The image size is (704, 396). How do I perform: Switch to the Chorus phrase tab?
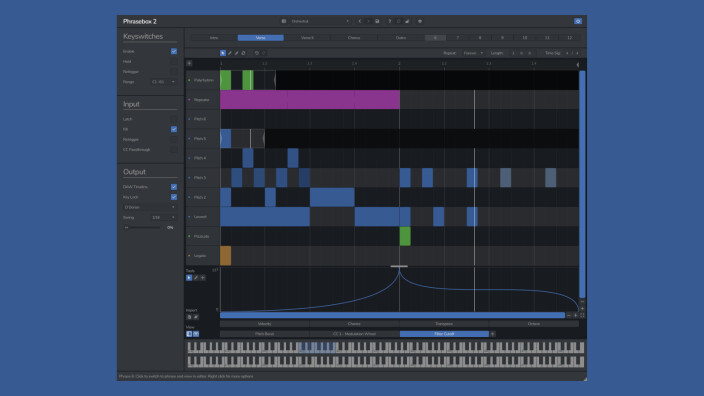pos(354,38)
